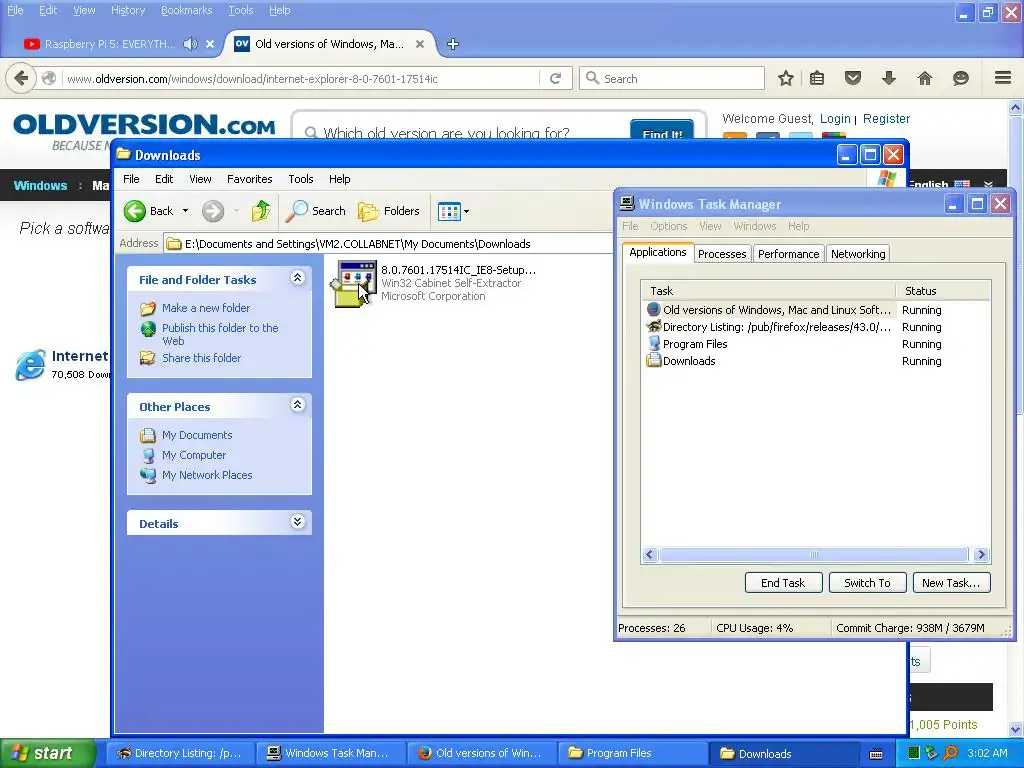Viewport: 1024px width, 768px height.
Task: Select the IE8-Setup installer file icon
Action: [x=355, y=282]
